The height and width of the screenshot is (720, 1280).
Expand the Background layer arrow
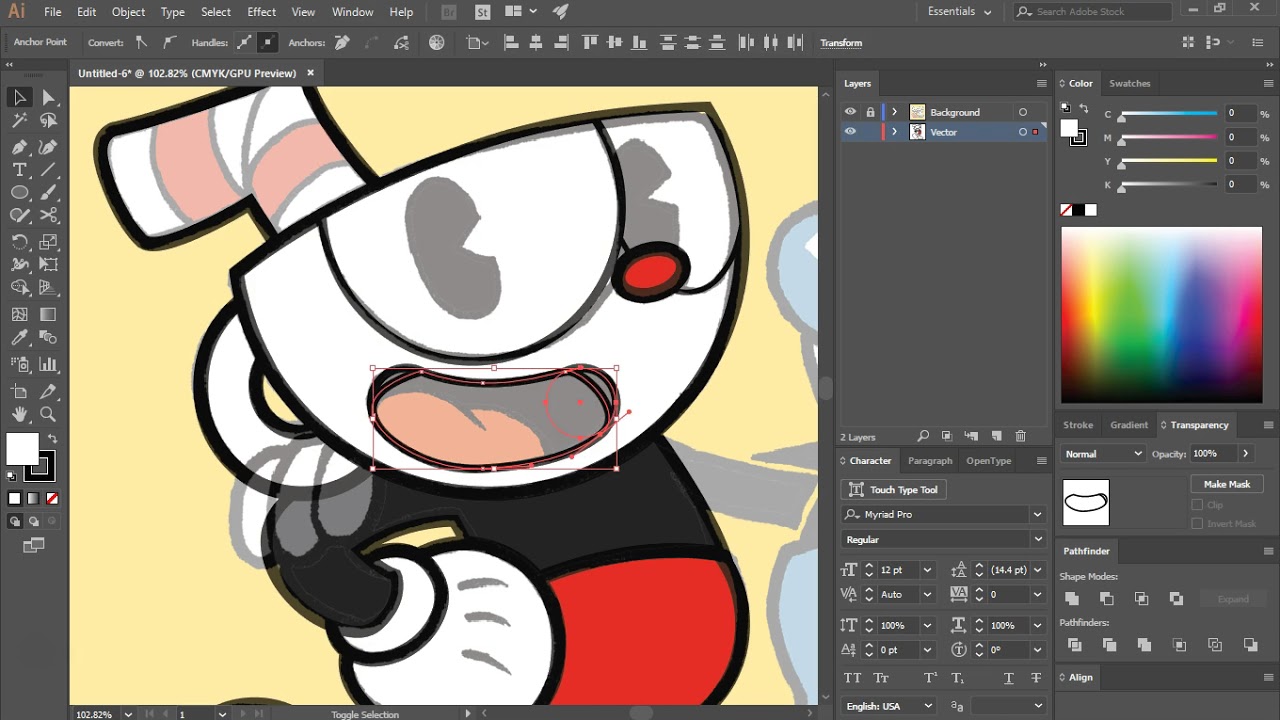(x=894, y=112)
